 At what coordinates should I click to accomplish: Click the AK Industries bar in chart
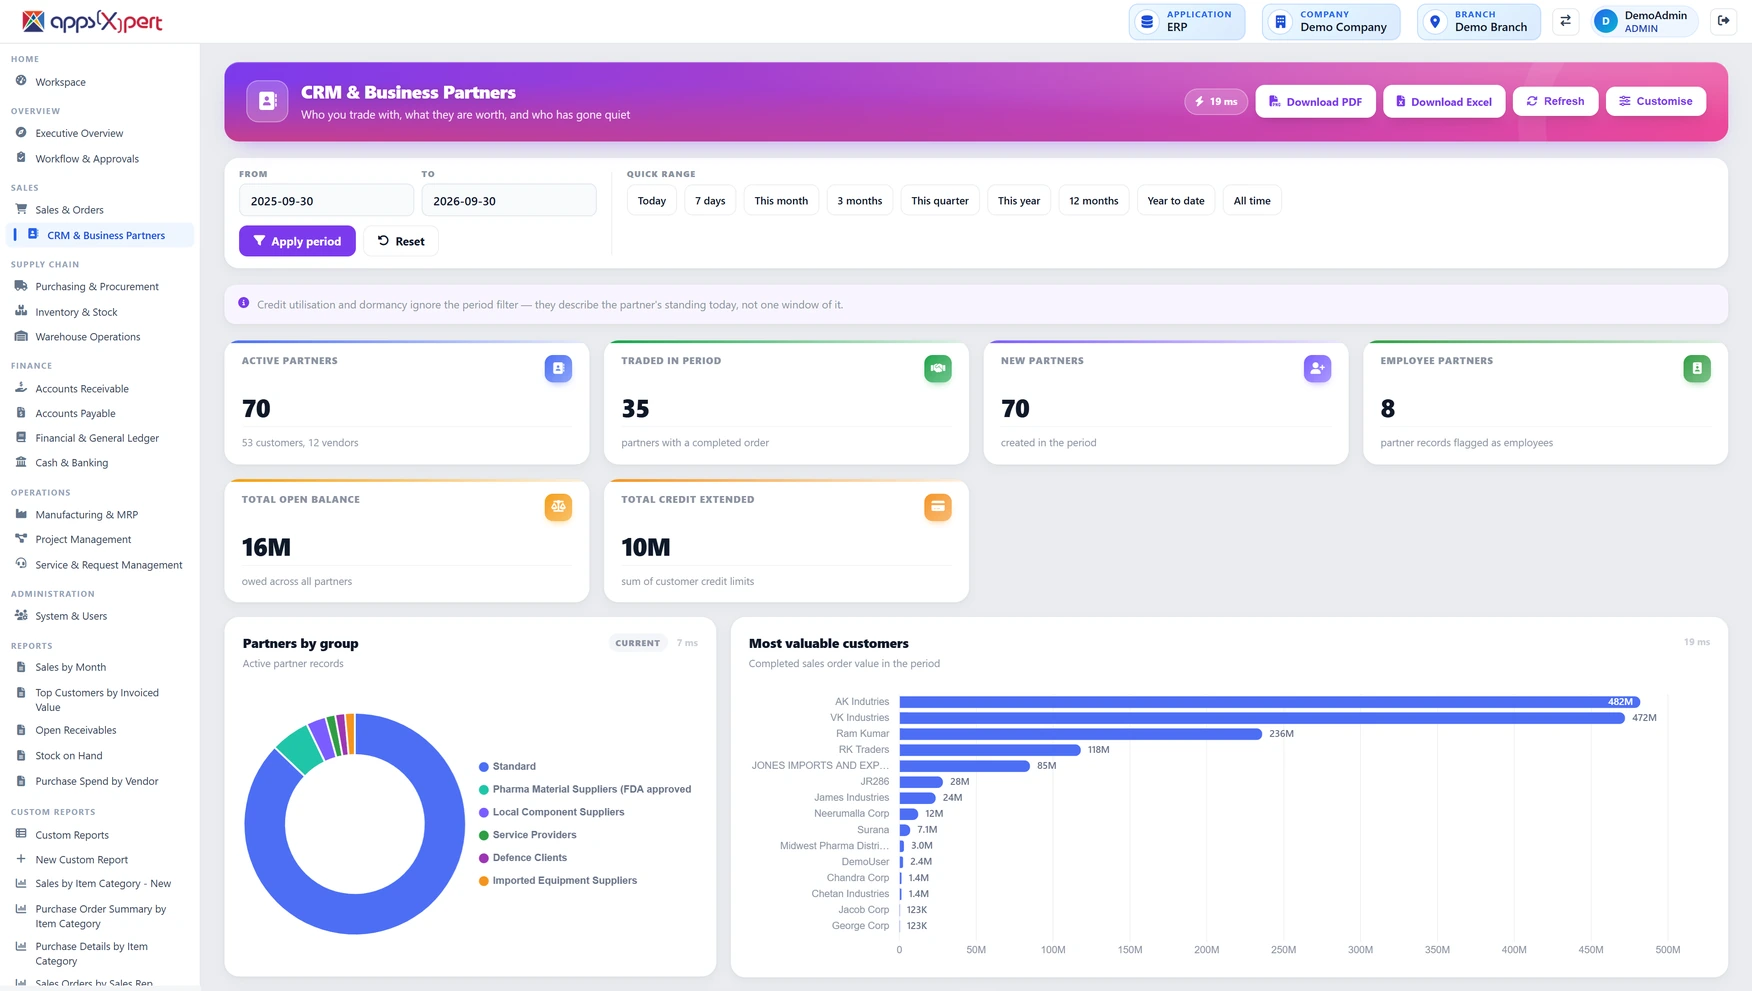pos(1269,701)
